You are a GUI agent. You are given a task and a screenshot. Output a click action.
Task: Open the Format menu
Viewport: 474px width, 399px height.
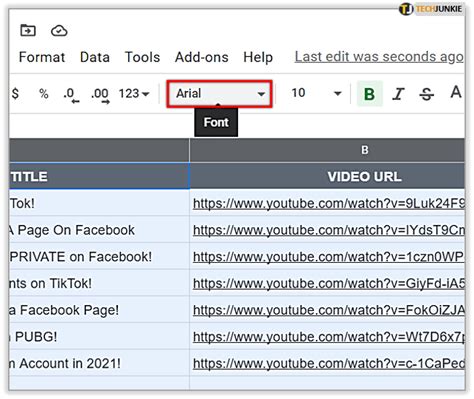pos(42,57)
